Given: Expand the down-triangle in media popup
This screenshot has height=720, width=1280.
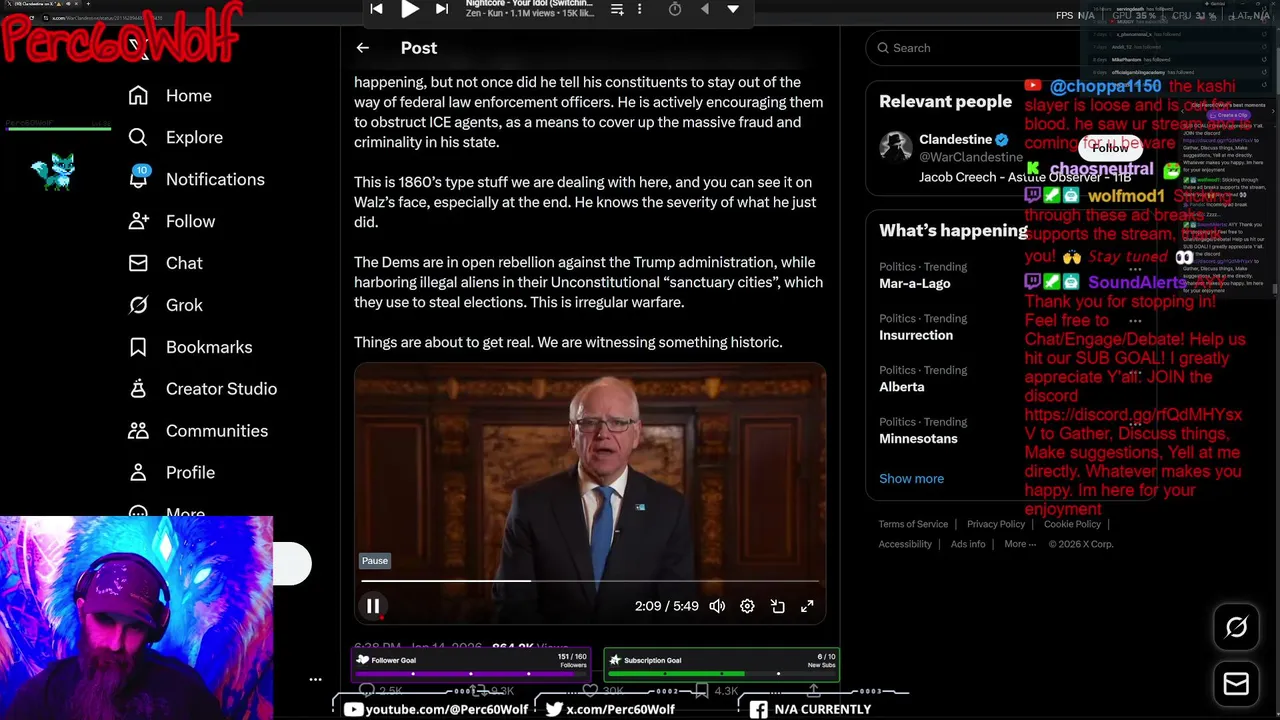Looking at the screenshot, I should pos(733,9).
